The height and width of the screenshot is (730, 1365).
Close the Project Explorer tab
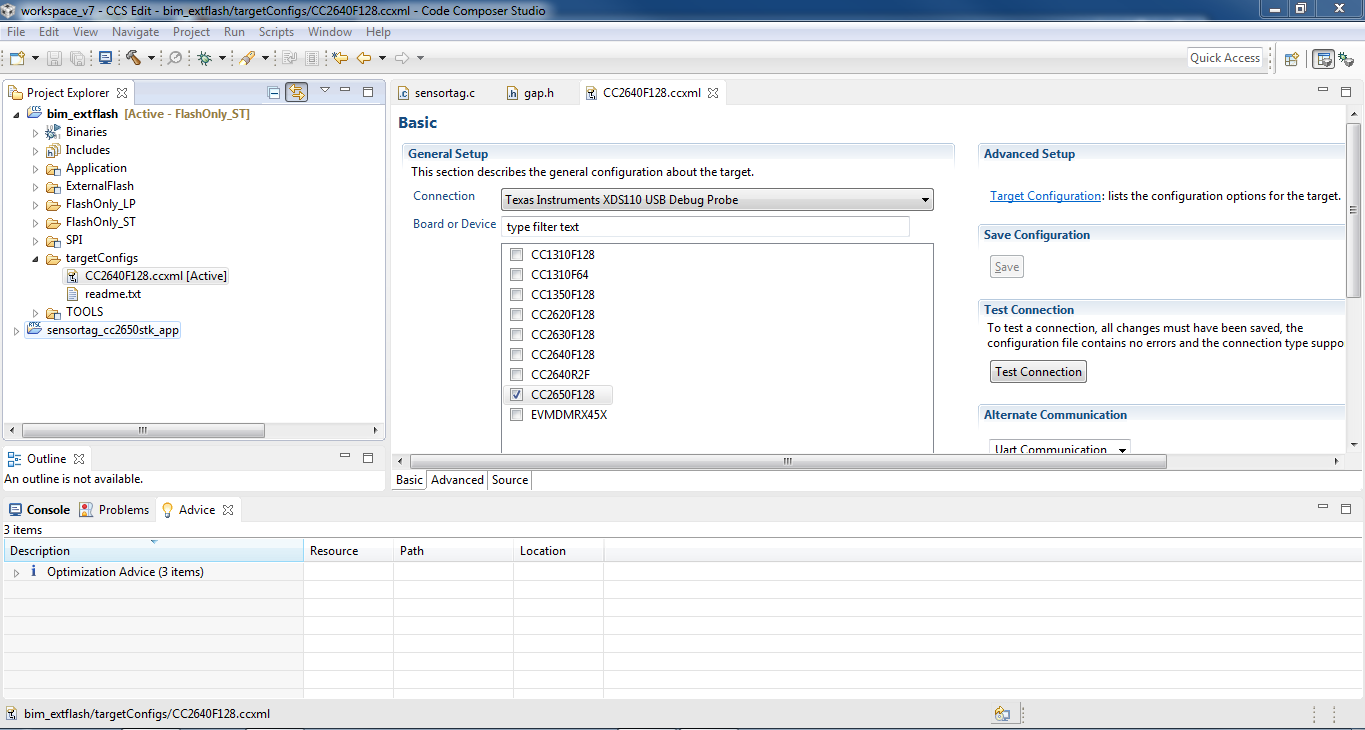[x=122, y=93]
